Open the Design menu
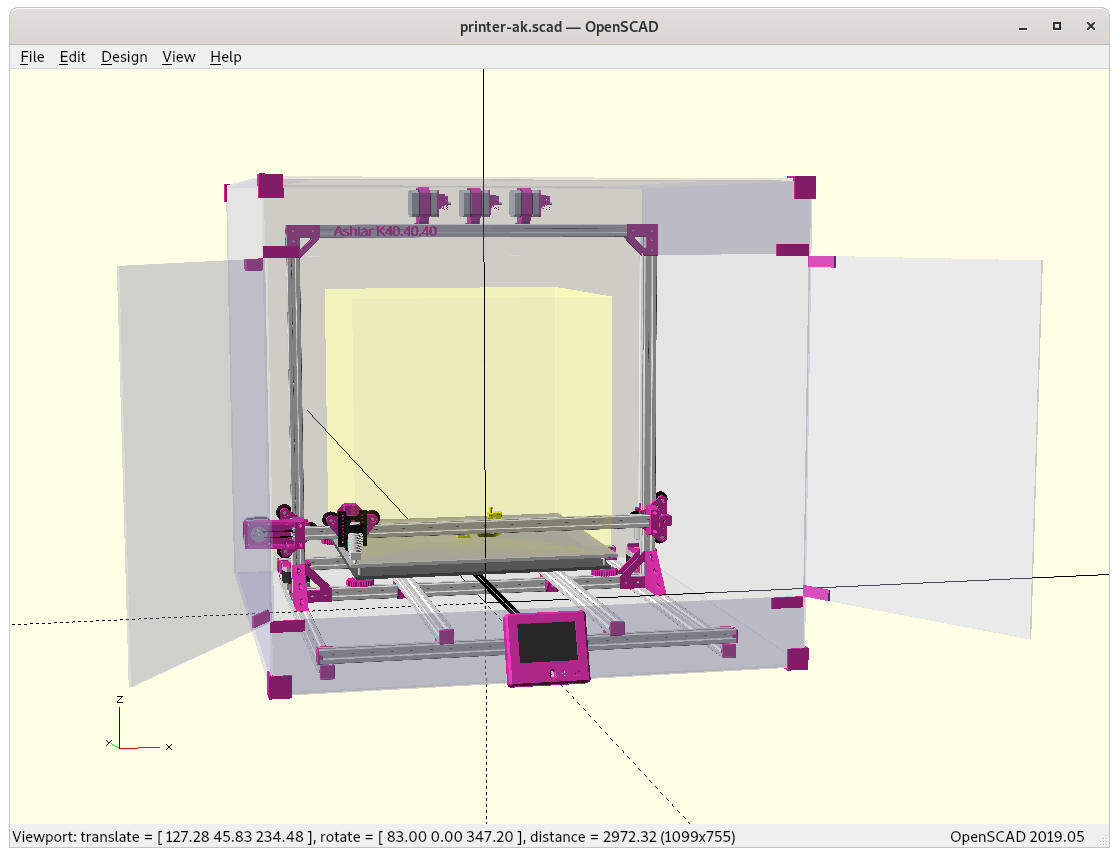The image size is (1119, 857). tap(124, 57)
